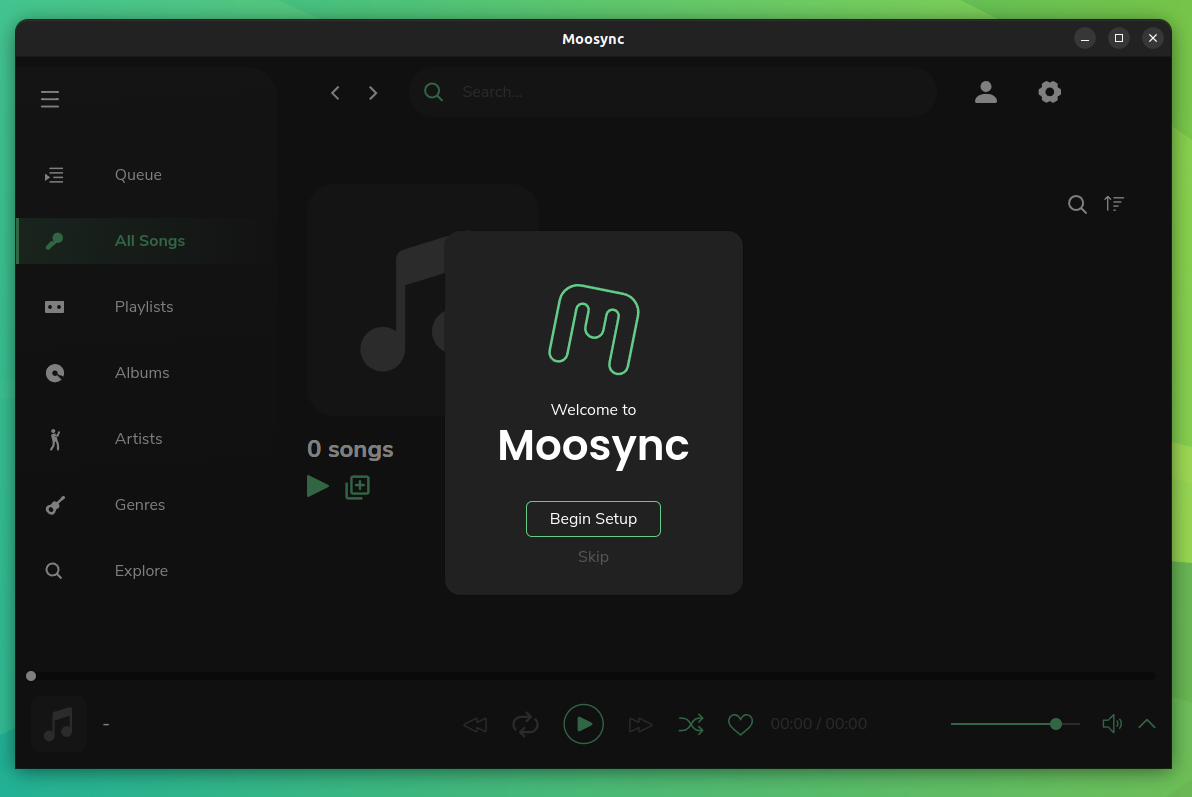
Task: Open the user account profile icon
Action: [986, 91]
